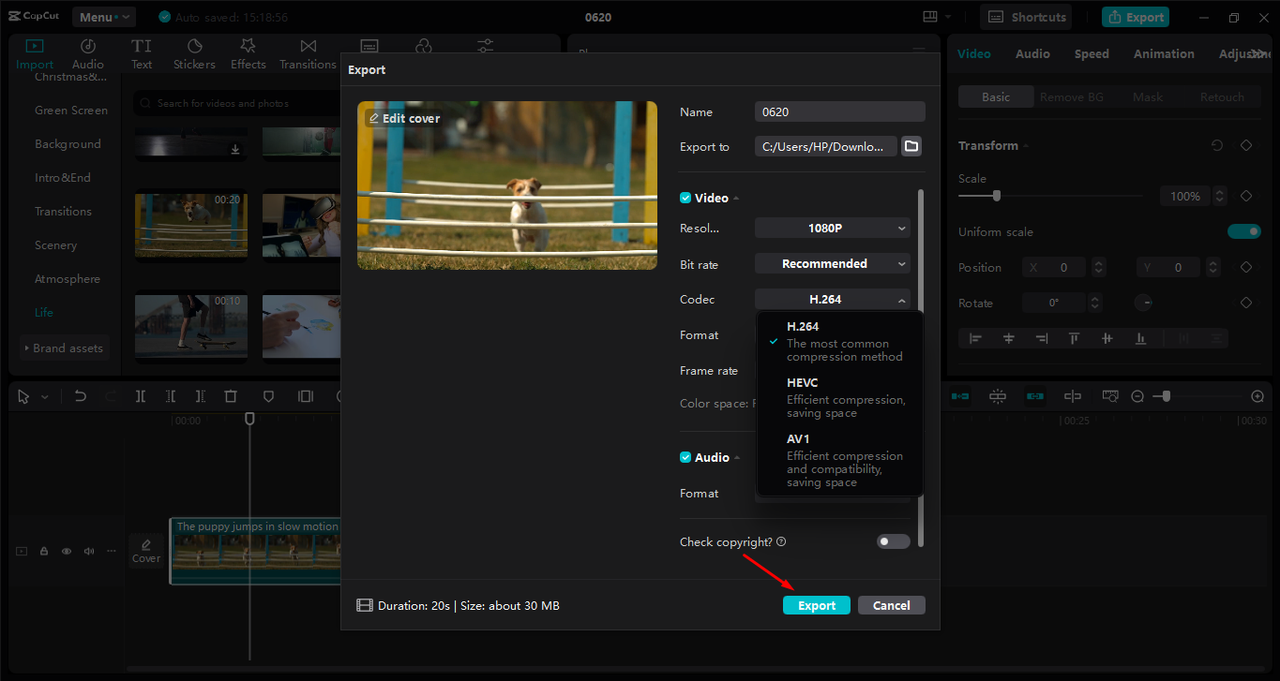
Task: Click the marker shield icon in timeline toolbar
Action: pyautogui.click(x=269, y=396)
